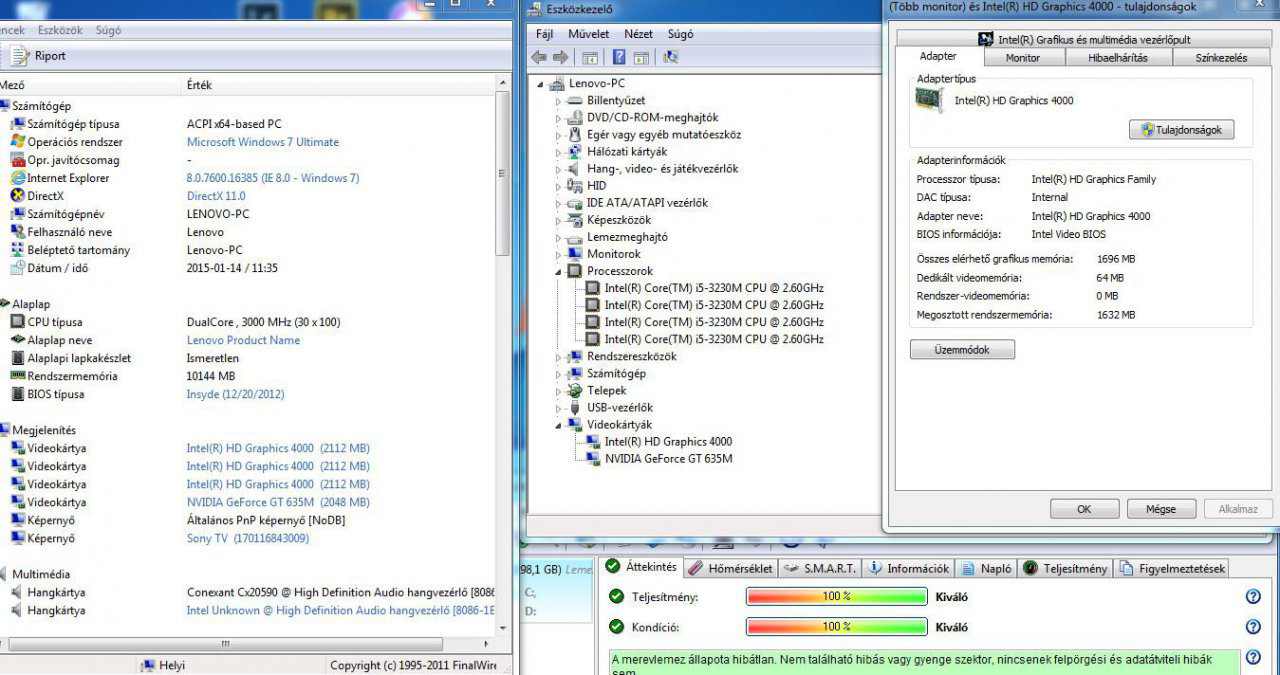Click the Hálózati kártyák network icon
Viewport: 1280px width, 675px height.
(575, 152)
